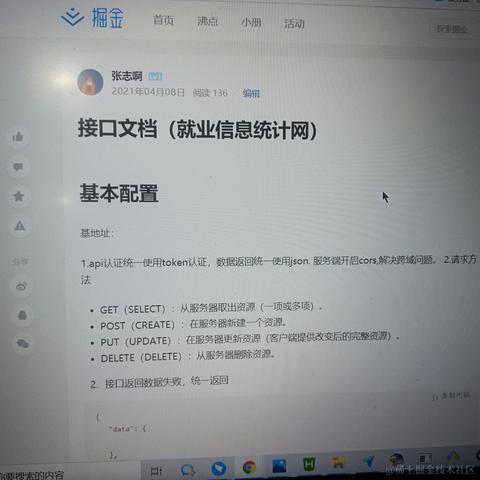
Task: Open the yellow taskbar app icon
Action: coord(338,463)
